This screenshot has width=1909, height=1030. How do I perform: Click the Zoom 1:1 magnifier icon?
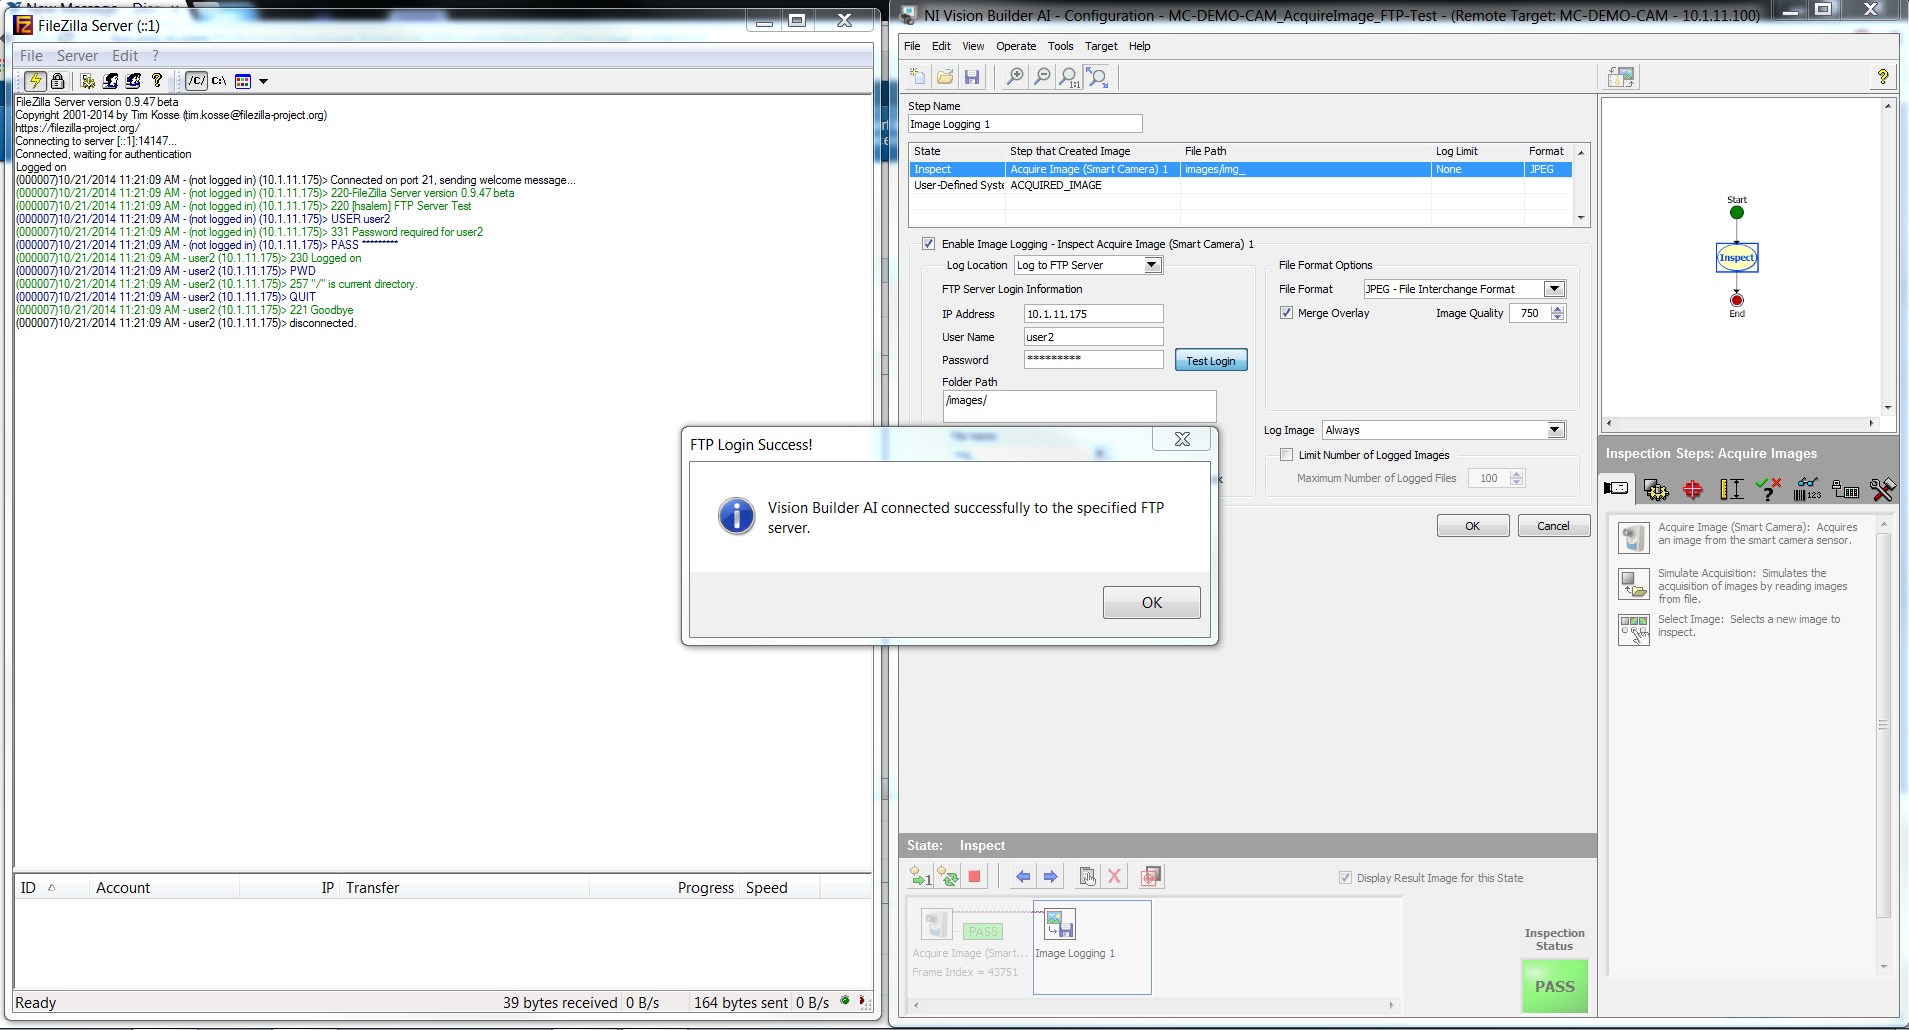(x=1069, y=77)
